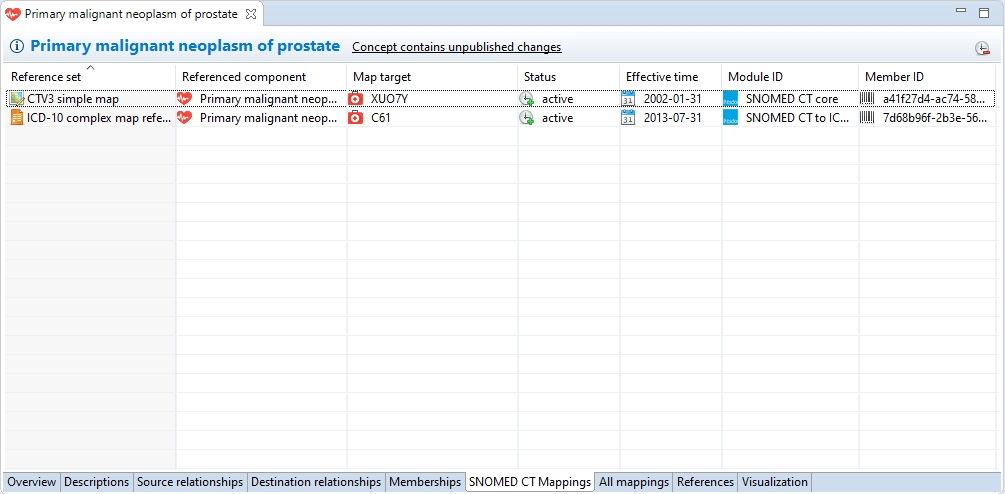
Task: Click the history clock icon at top right
Action: pyautogui.click(x=982, y=49)
